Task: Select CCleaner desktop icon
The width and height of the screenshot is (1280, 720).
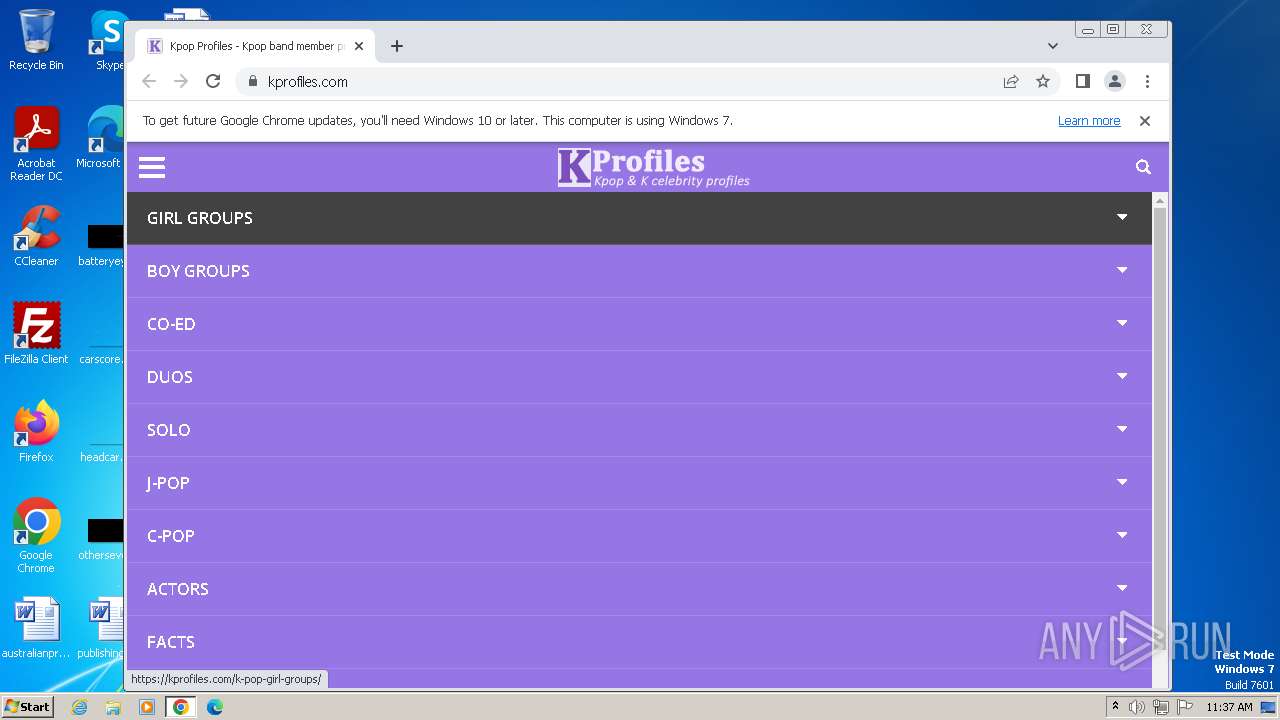Action: (x=36, y=237)
